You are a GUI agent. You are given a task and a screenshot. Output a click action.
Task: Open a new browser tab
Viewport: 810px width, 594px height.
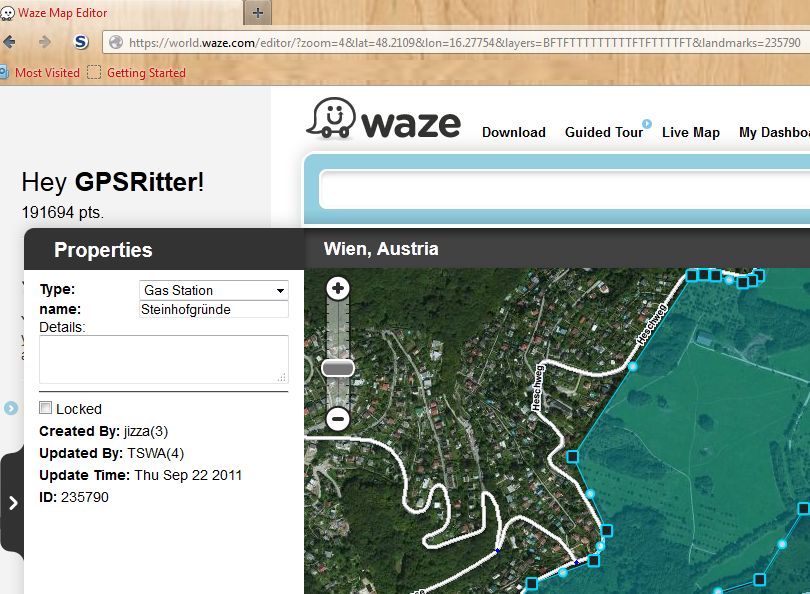tap(258, 13)
